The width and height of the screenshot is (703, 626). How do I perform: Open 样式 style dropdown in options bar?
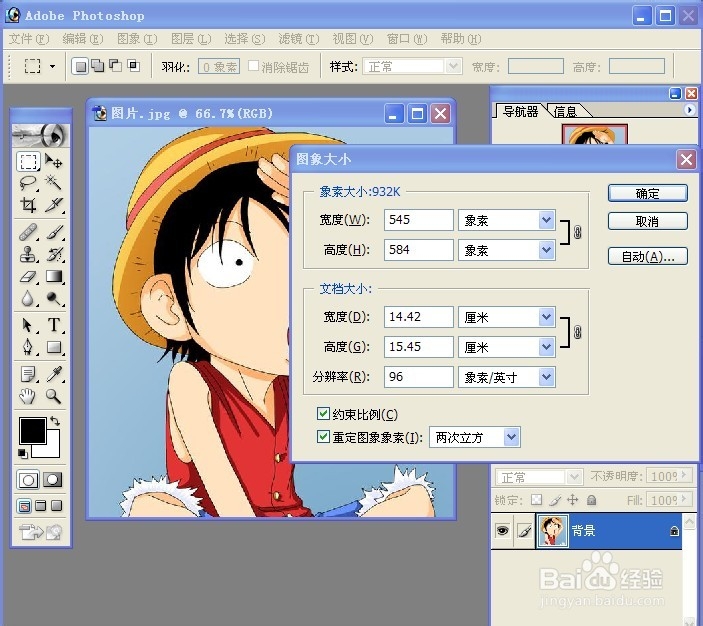point(453,66)
